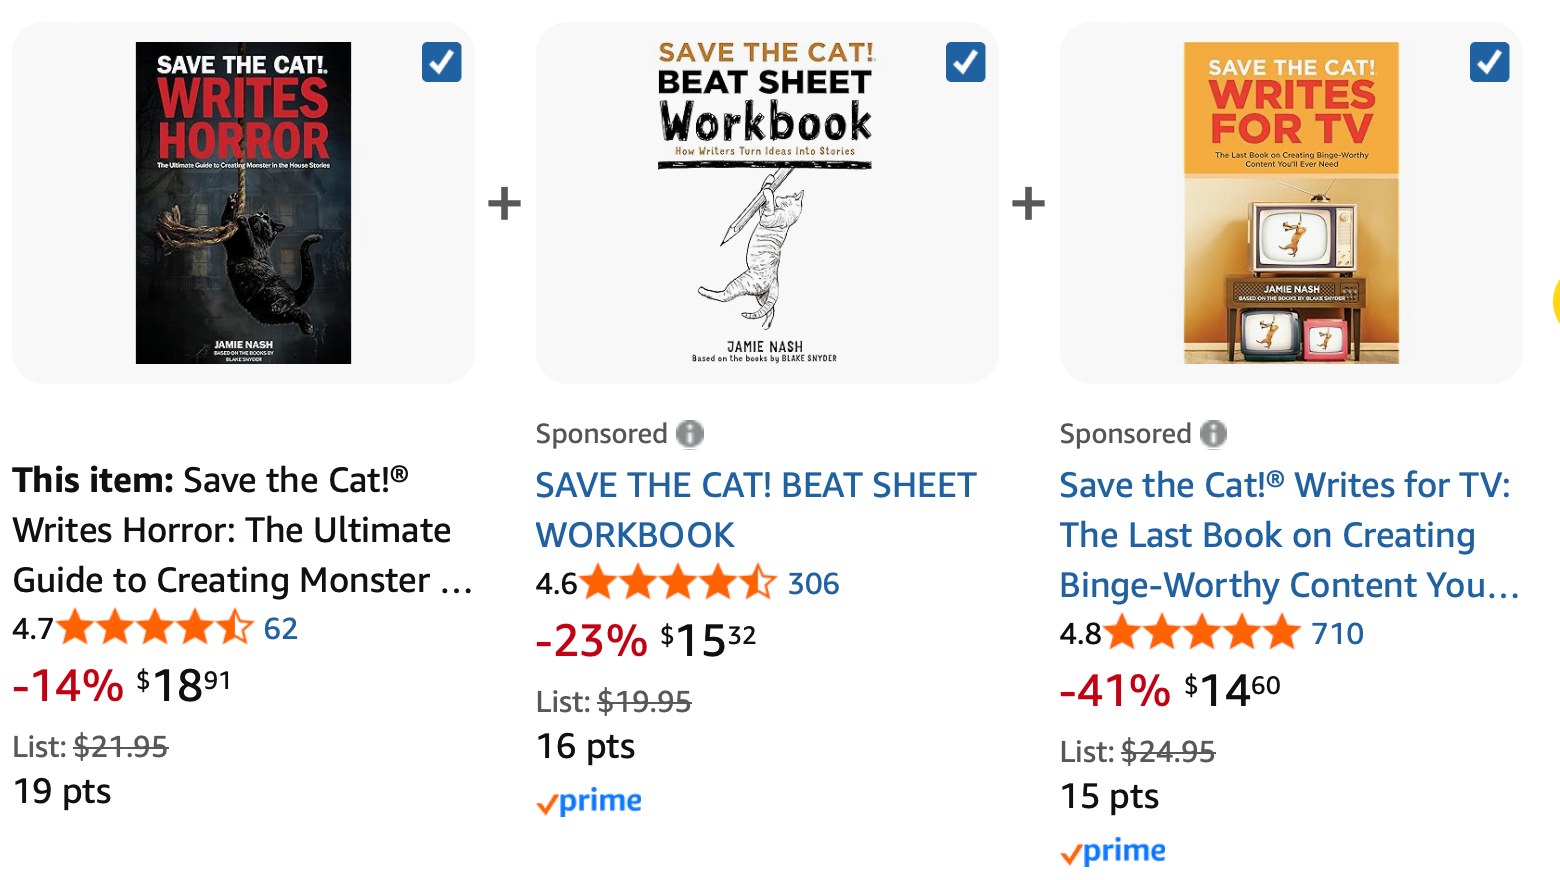Open the Writes for TV cover image
The height and width of the screenshot is (880, 1560).
(x=1291, y=203)
